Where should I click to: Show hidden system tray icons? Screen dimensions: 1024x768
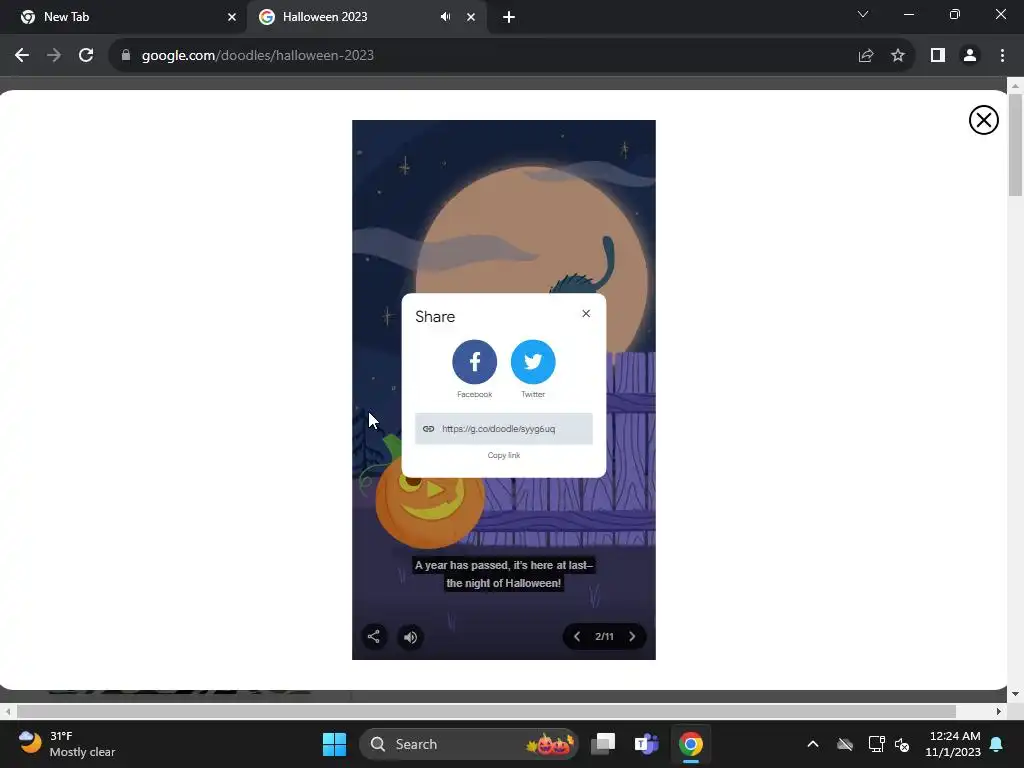(813, 744)
